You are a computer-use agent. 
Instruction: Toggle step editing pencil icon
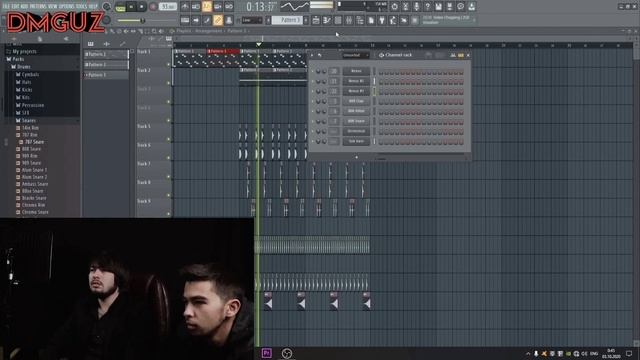click(207, 20)
